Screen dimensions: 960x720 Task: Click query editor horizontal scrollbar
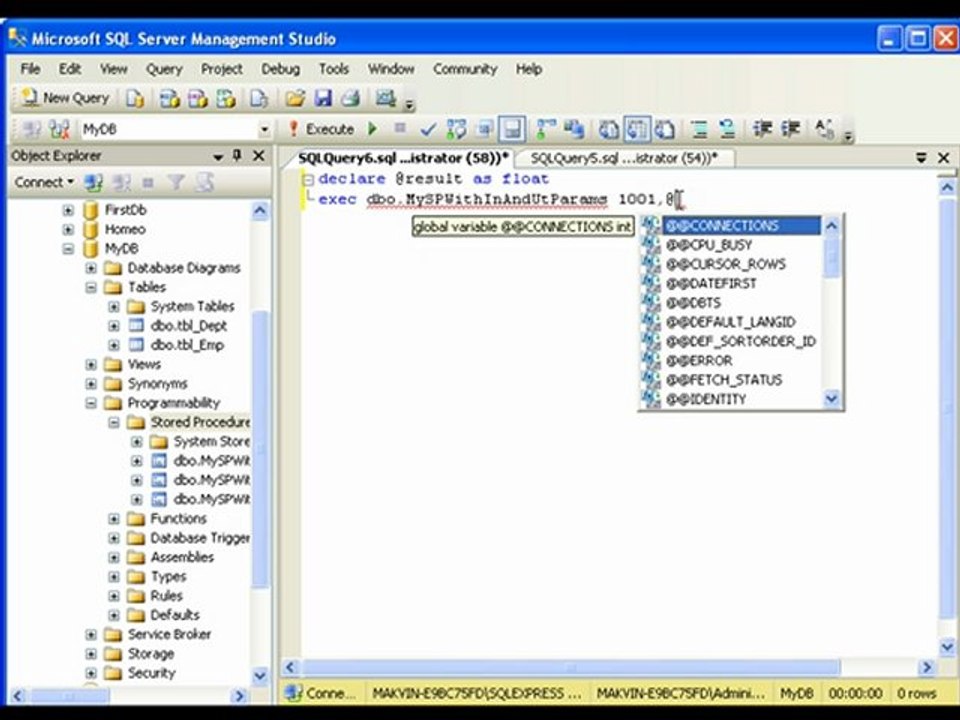point(570,667)
